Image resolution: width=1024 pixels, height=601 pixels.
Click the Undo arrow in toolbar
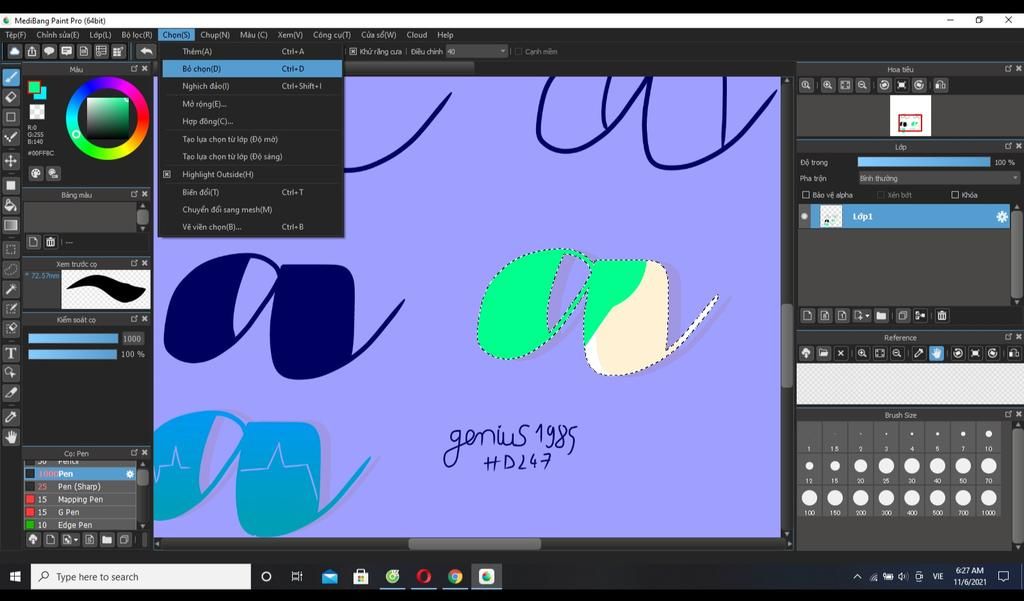tap(146, 51)
